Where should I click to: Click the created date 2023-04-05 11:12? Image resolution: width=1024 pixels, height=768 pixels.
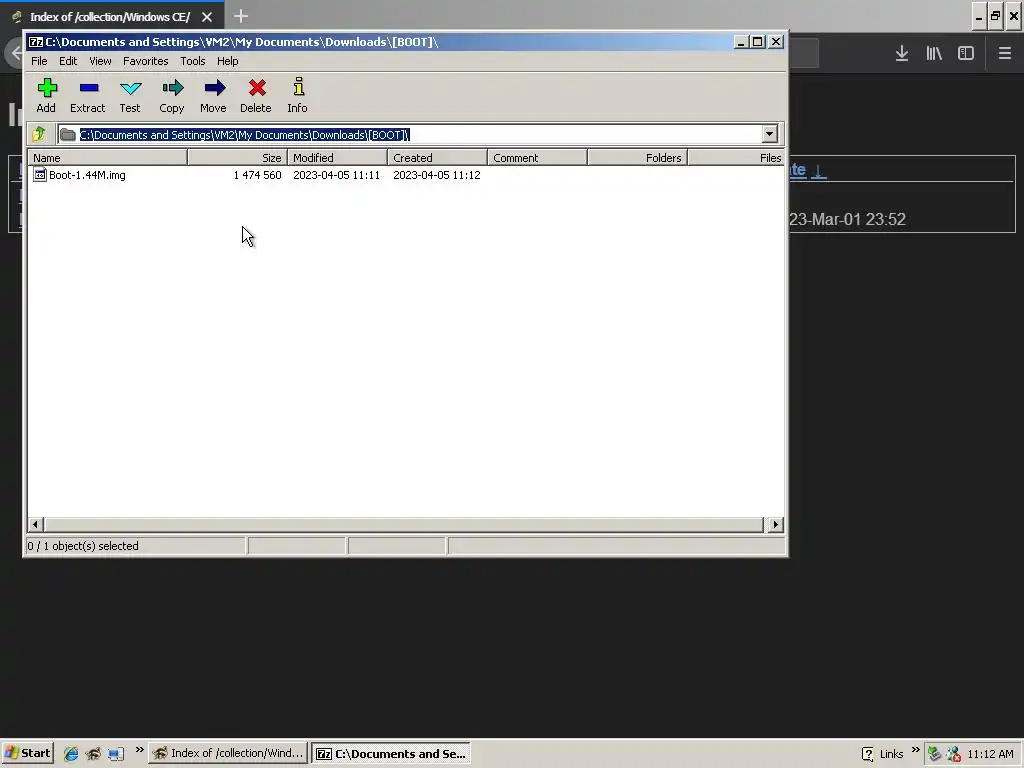click(437, 175)
